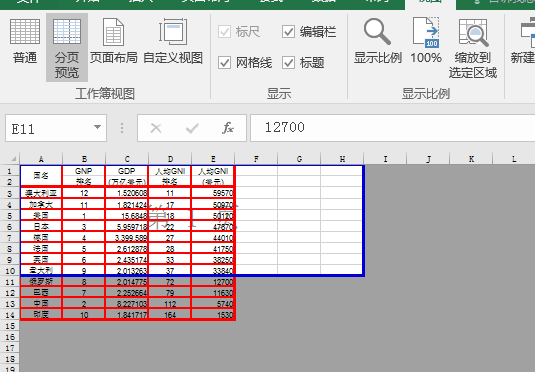Click cell with GDP value 1.520608
The width and height of the screenshot is (535, 372).
coord(127,193)
